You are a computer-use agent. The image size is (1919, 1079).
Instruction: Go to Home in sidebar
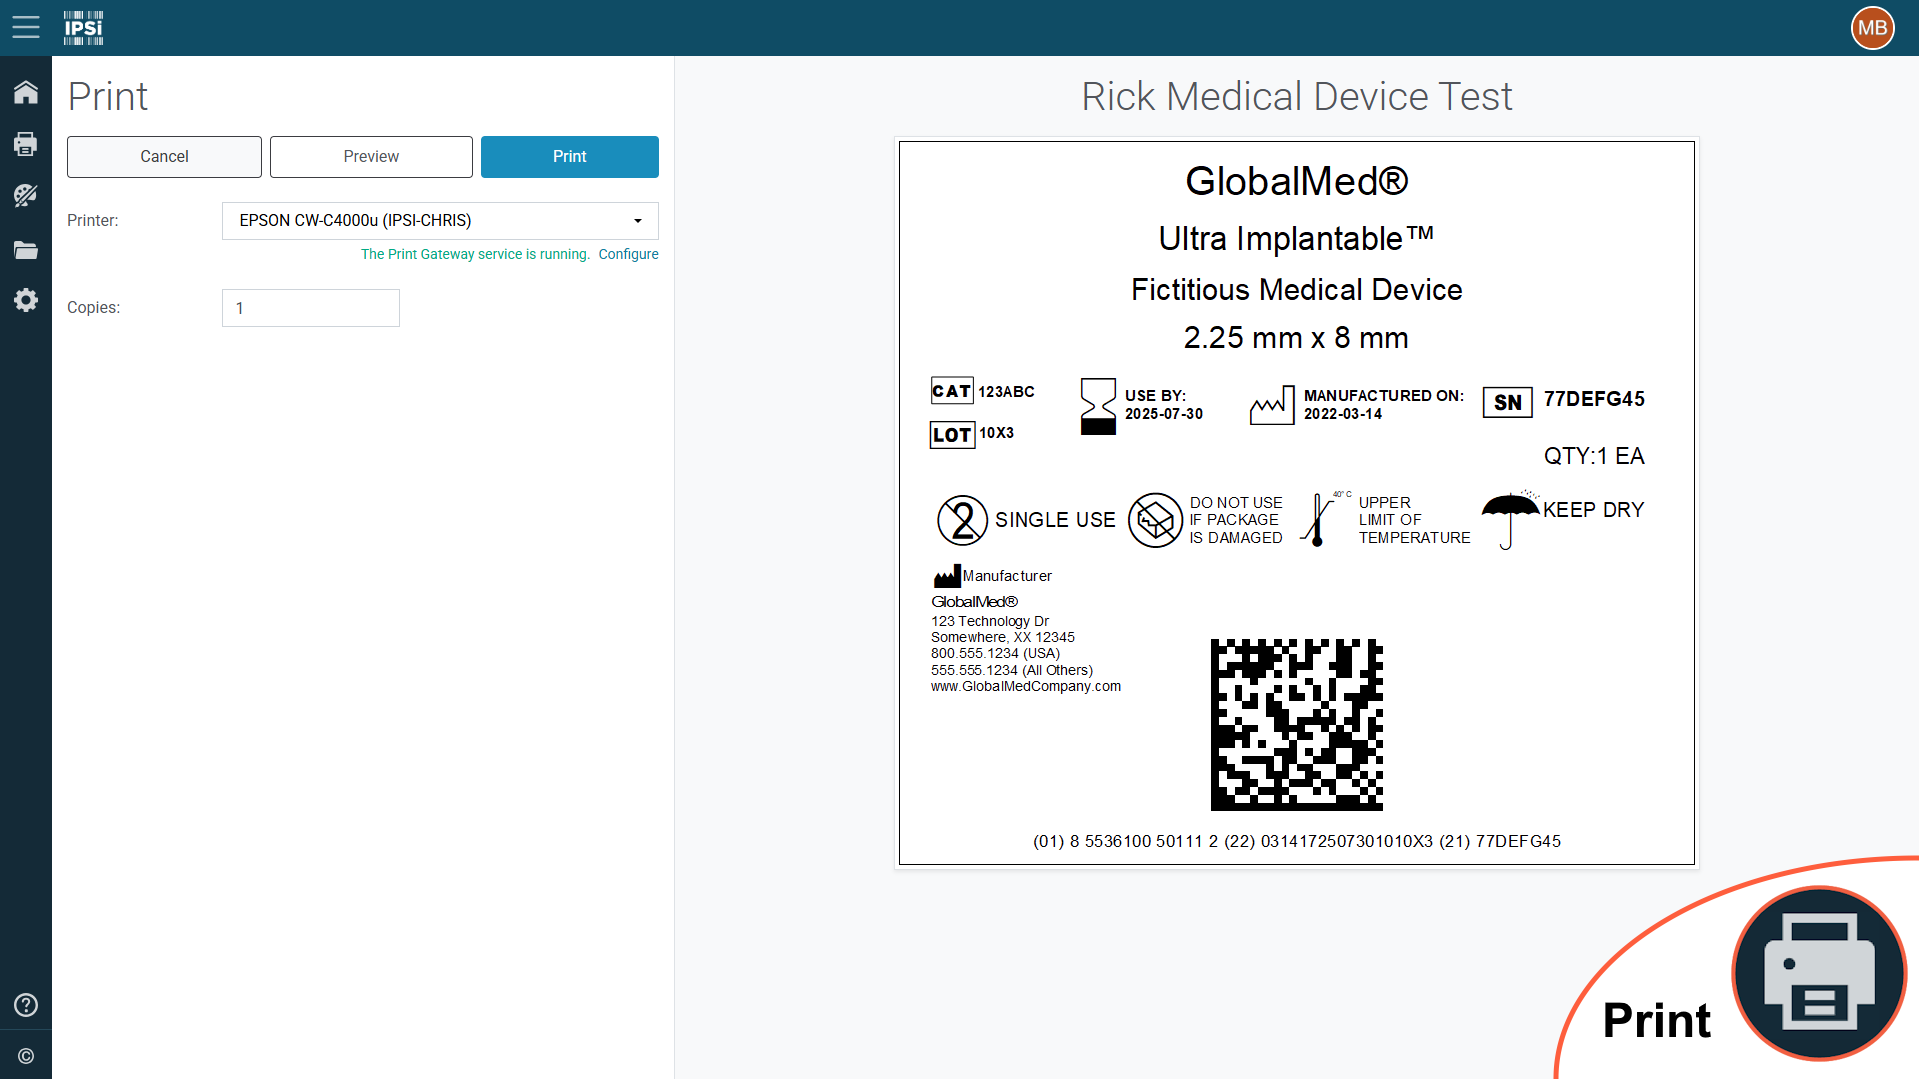coord(26,92)
